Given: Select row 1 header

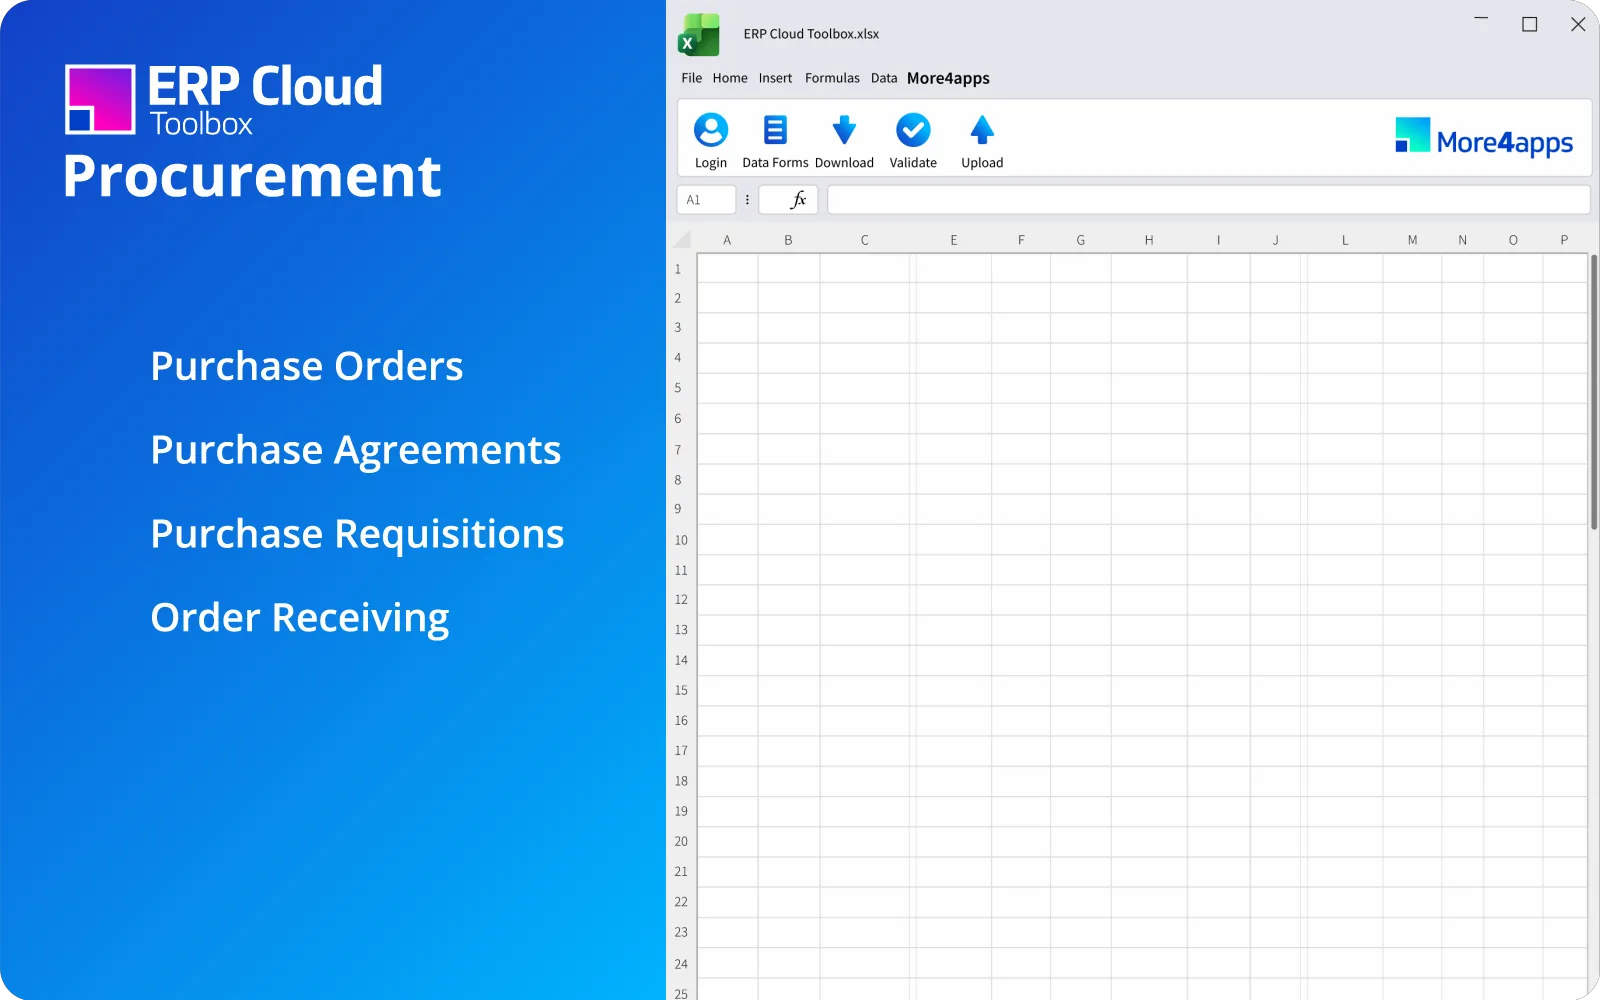Looking at the screenshot, I should coord(678,269).
